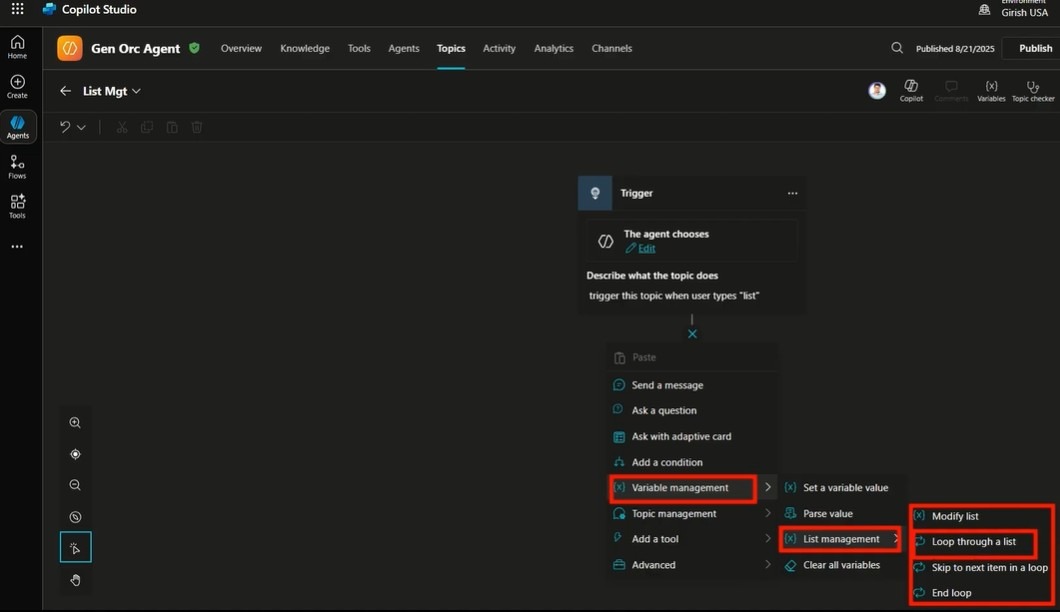Open the app launcher grid icon
This screenshot has width=1060, height=612.
[x=17, y=9]
